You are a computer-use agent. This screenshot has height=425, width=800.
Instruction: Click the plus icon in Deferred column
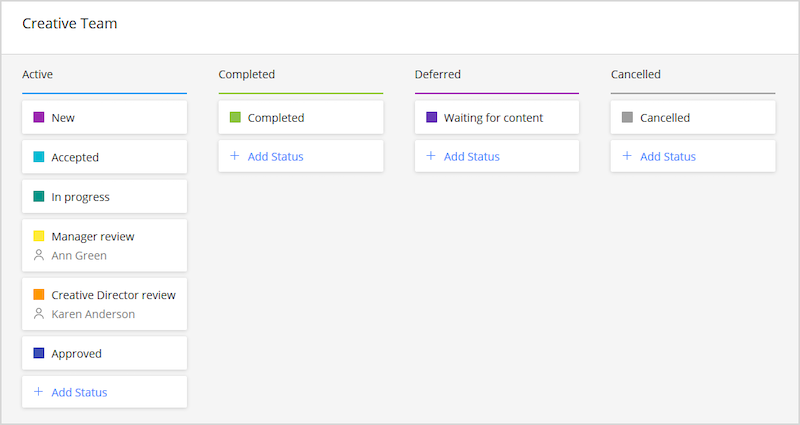coord(431,156)
